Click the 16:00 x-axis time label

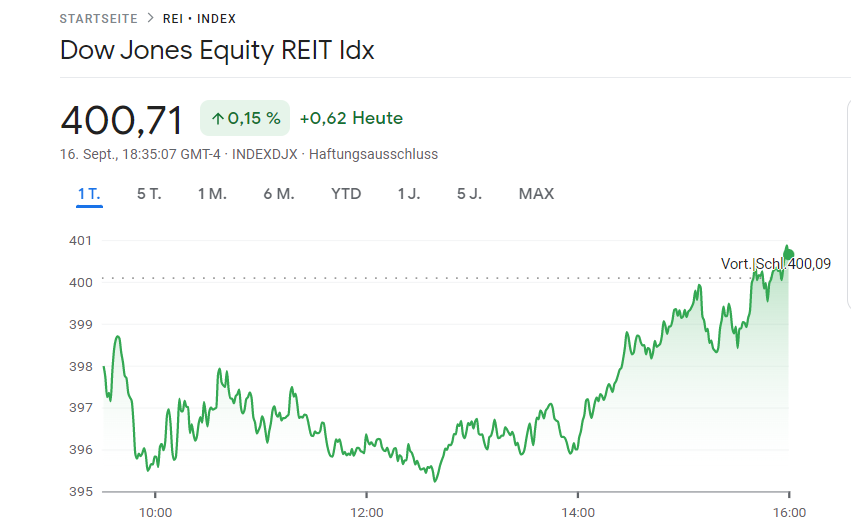(x=789, y=513)
